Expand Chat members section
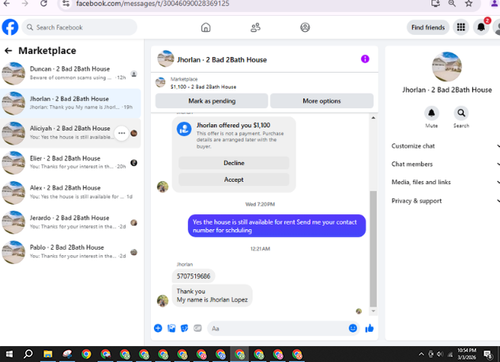 [445, 164]
